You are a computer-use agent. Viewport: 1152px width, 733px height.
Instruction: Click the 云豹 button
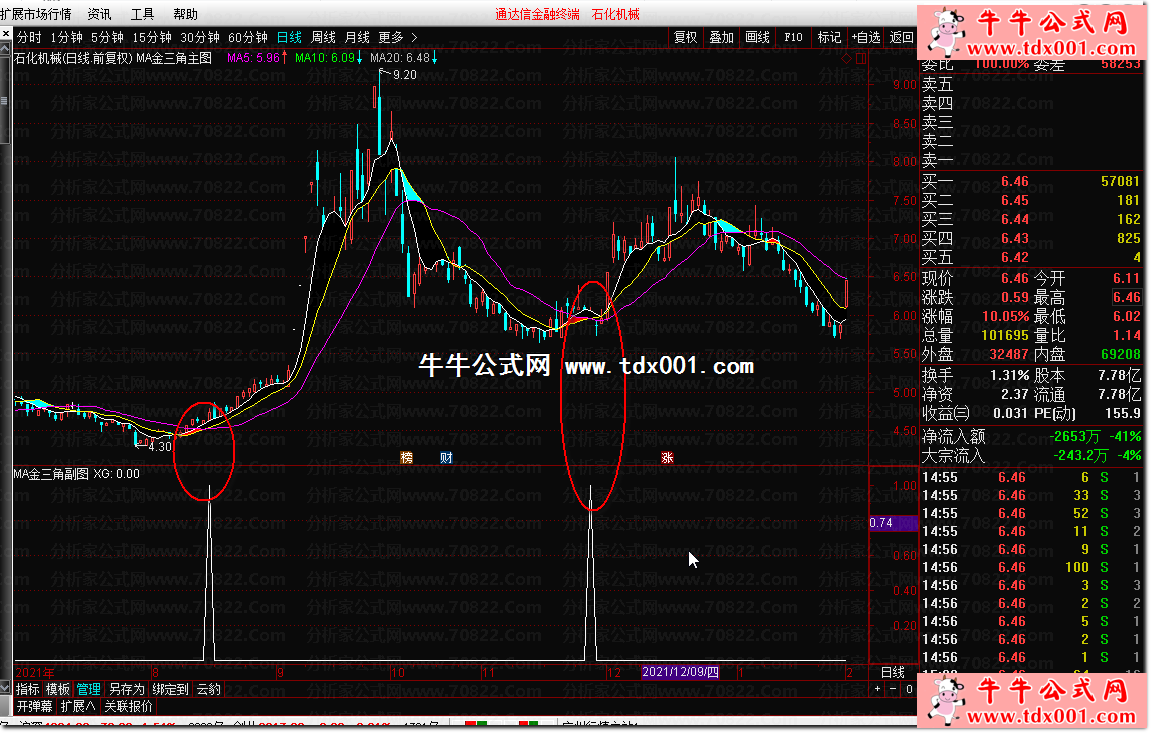tap(209, 689)
